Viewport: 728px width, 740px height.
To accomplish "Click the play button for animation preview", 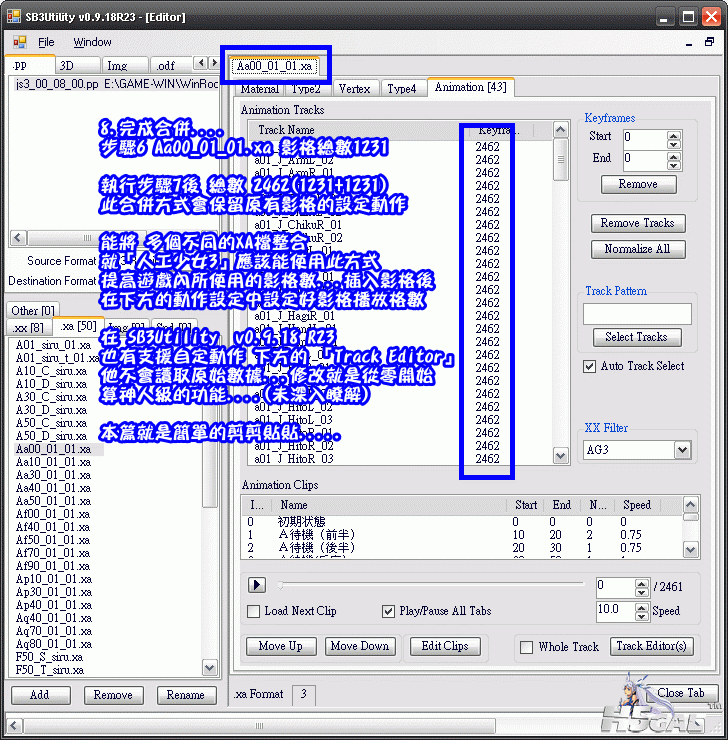I will (257, 585).
